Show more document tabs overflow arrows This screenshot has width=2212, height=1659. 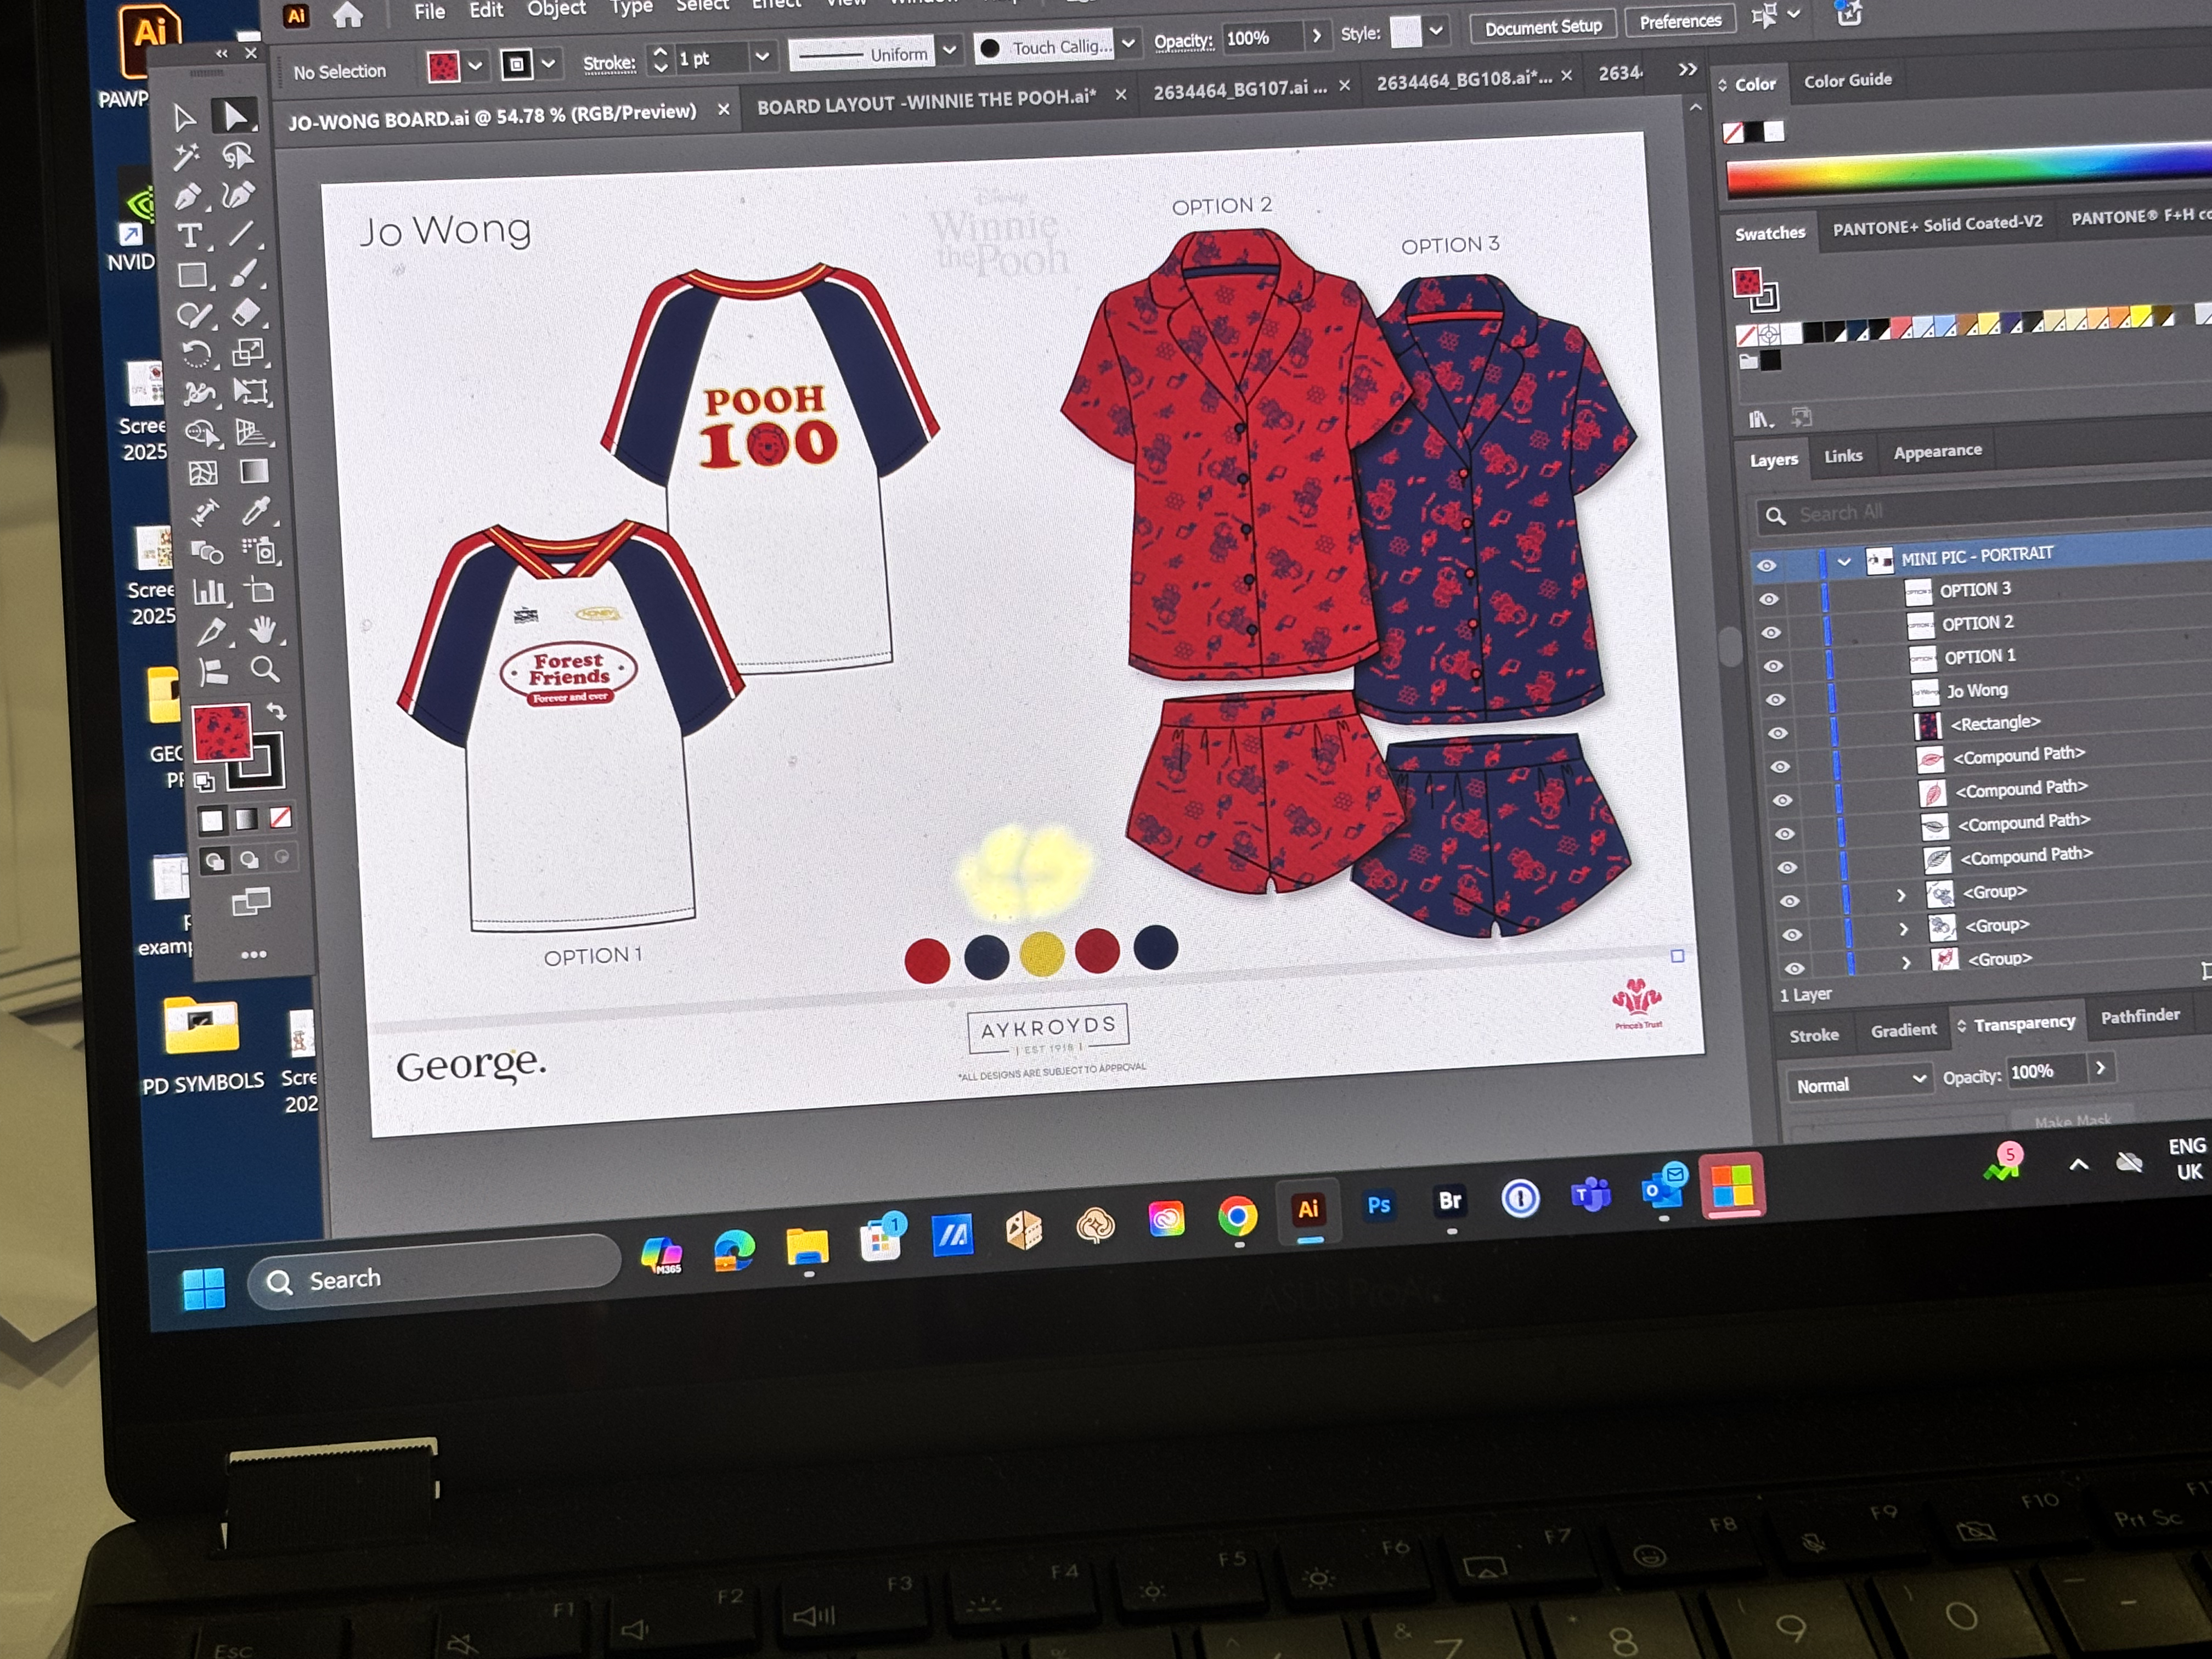pos(1688,69)
